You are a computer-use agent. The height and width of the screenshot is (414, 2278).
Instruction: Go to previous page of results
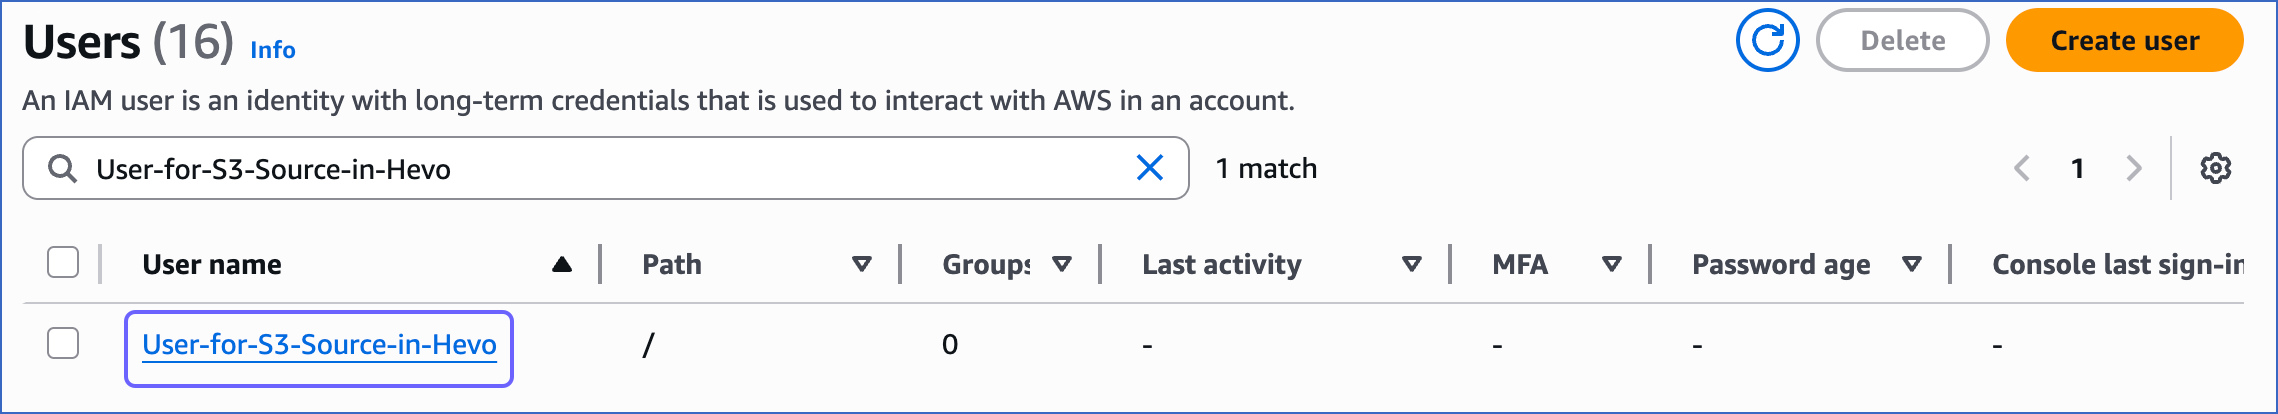pos(2022,168)
